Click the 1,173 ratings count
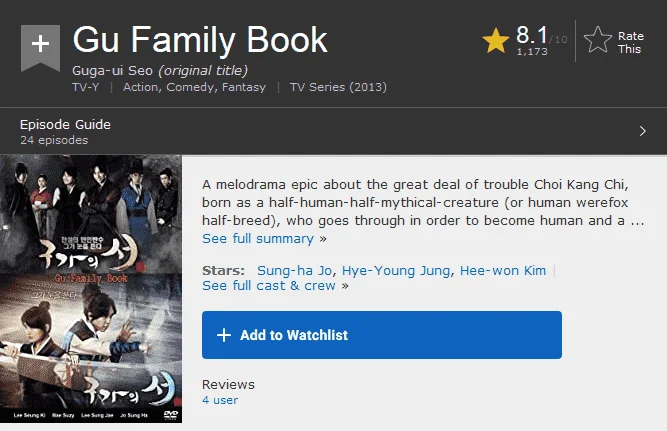Viewport: 667px width, 431px height. pos(532,51)
